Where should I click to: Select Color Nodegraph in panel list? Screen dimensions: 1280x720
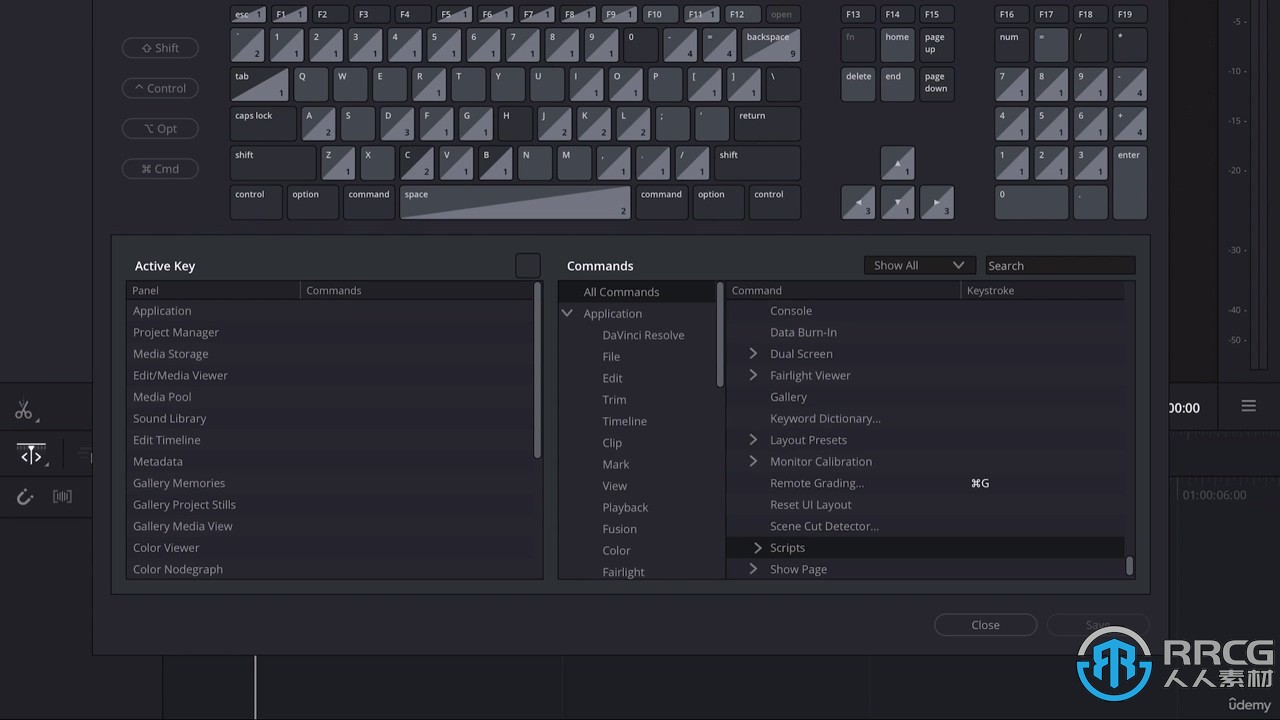178,569
